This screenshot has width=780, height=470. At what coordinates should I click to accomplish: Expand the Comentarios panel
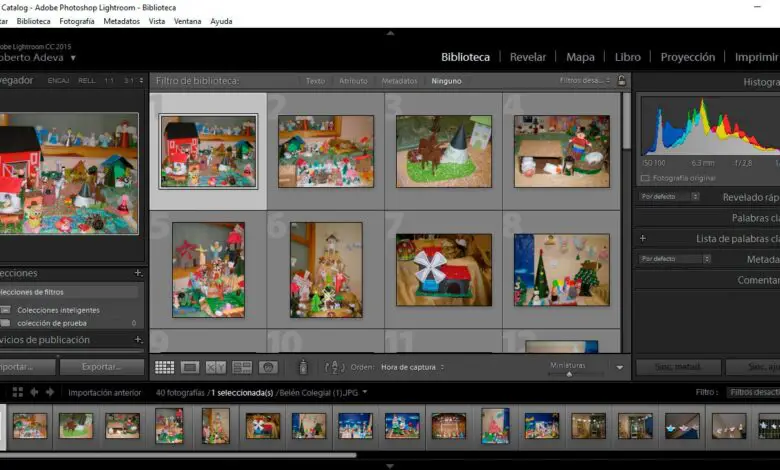tap(758, 280)
